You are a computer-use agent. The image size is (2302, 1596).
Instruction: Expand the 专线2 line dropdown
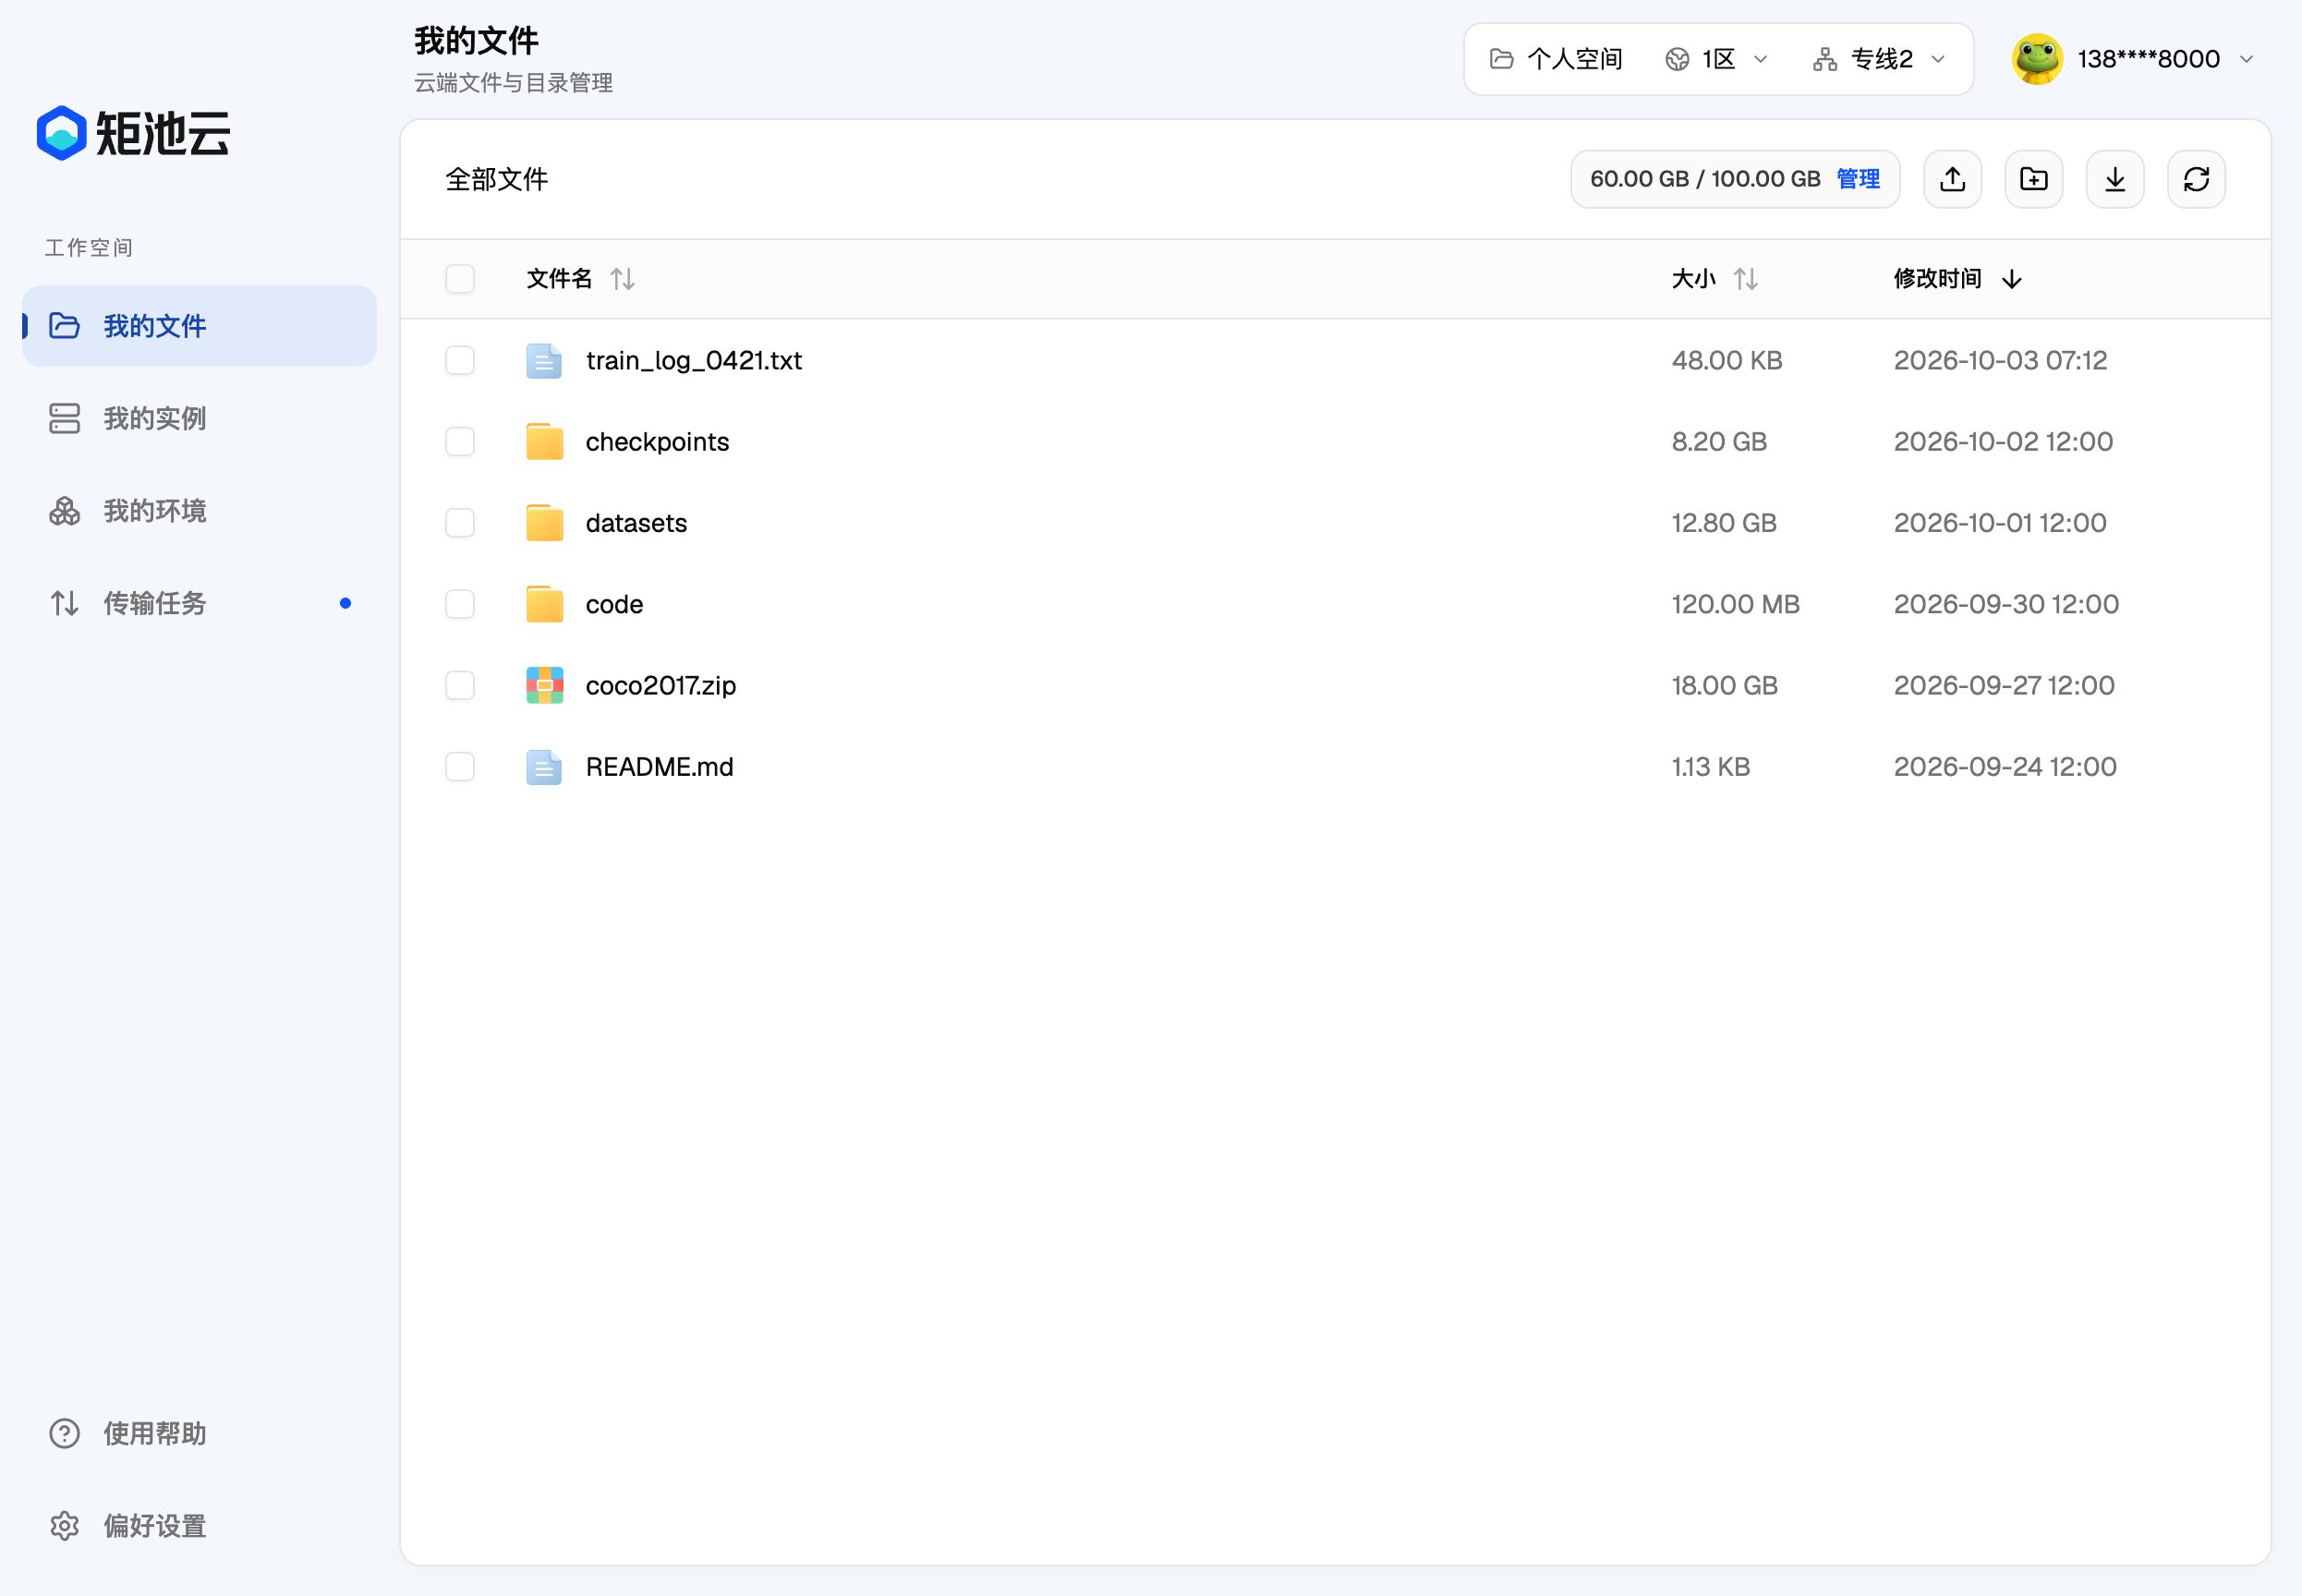(1879, 59)
